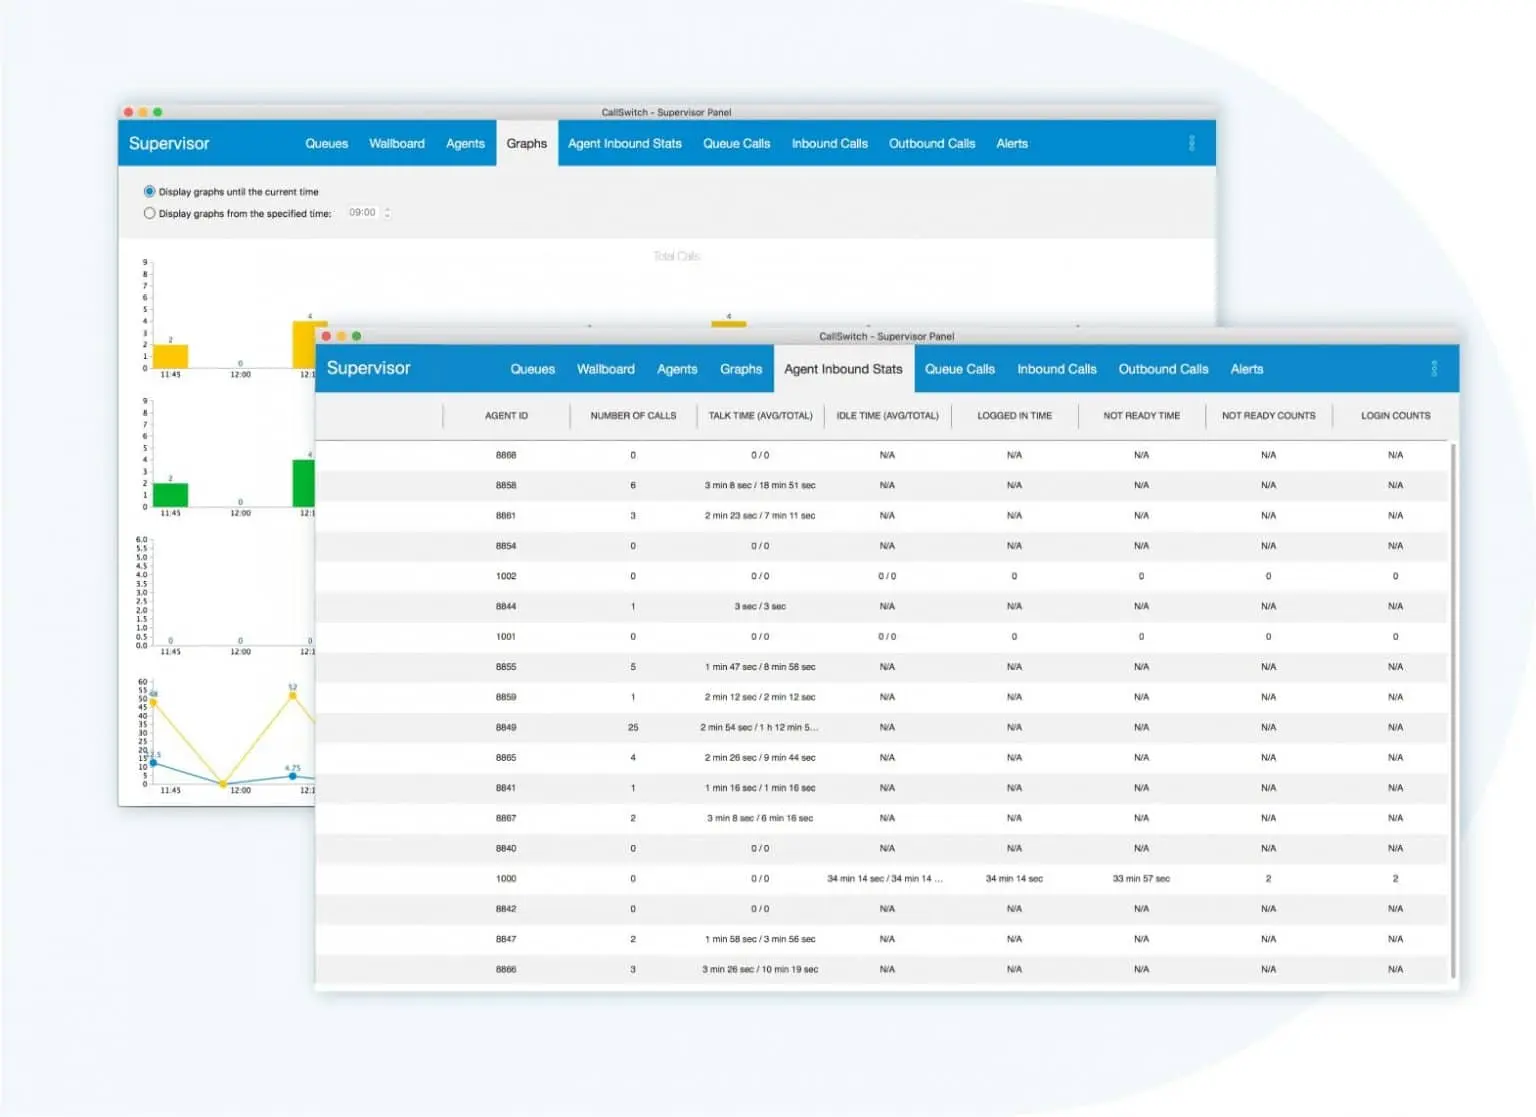
Task: Go to Outbound Calls tab in back window
Action: coord(931,144)
